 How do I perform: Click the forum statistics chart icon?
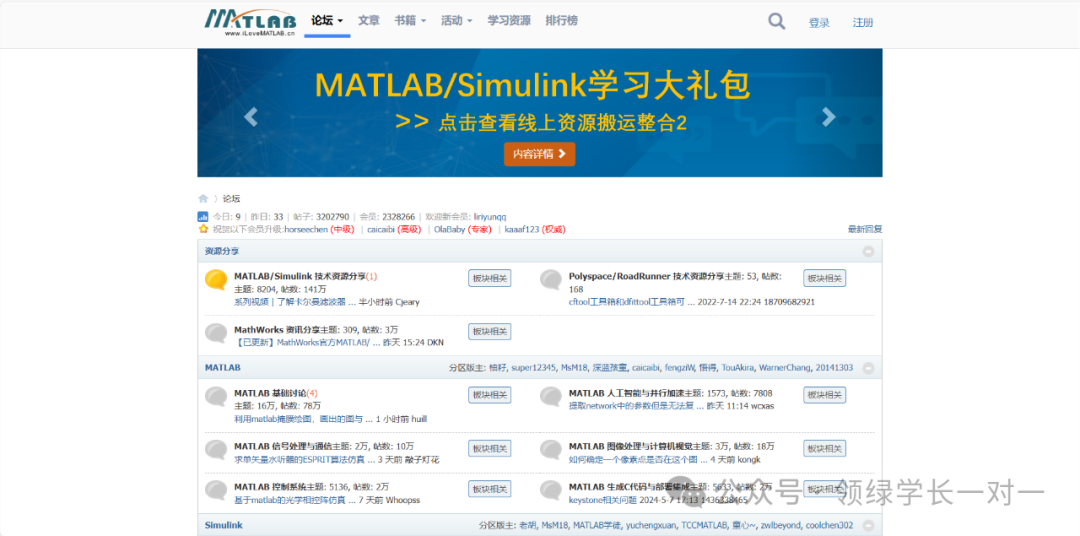[x=202, y=216]
